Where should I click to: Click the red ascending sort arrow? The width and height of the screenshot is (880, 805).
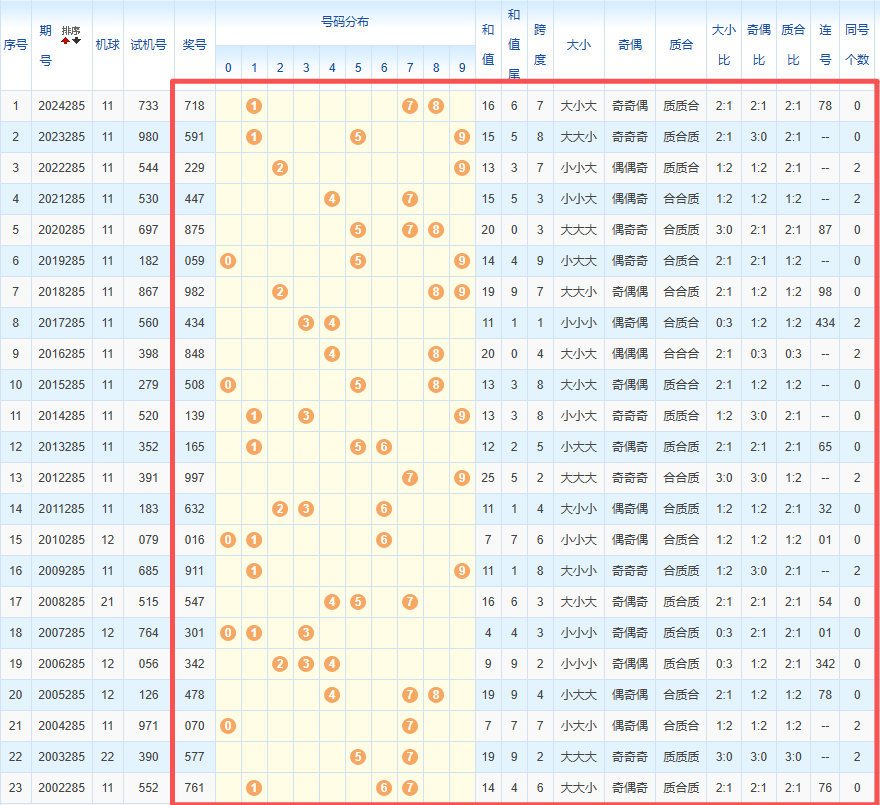(66, 41)
